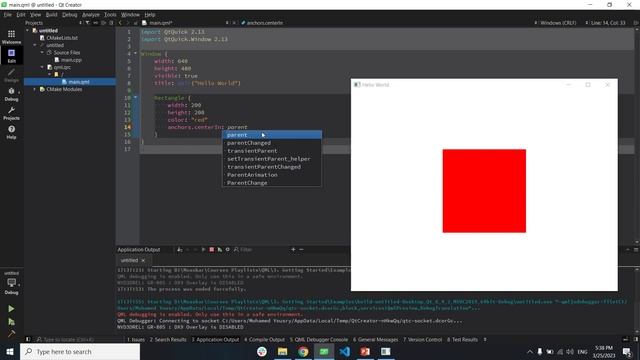Fold the Rectangle block at line 10
The width and height of the screenshot is (640, 360).
point(136,98)
